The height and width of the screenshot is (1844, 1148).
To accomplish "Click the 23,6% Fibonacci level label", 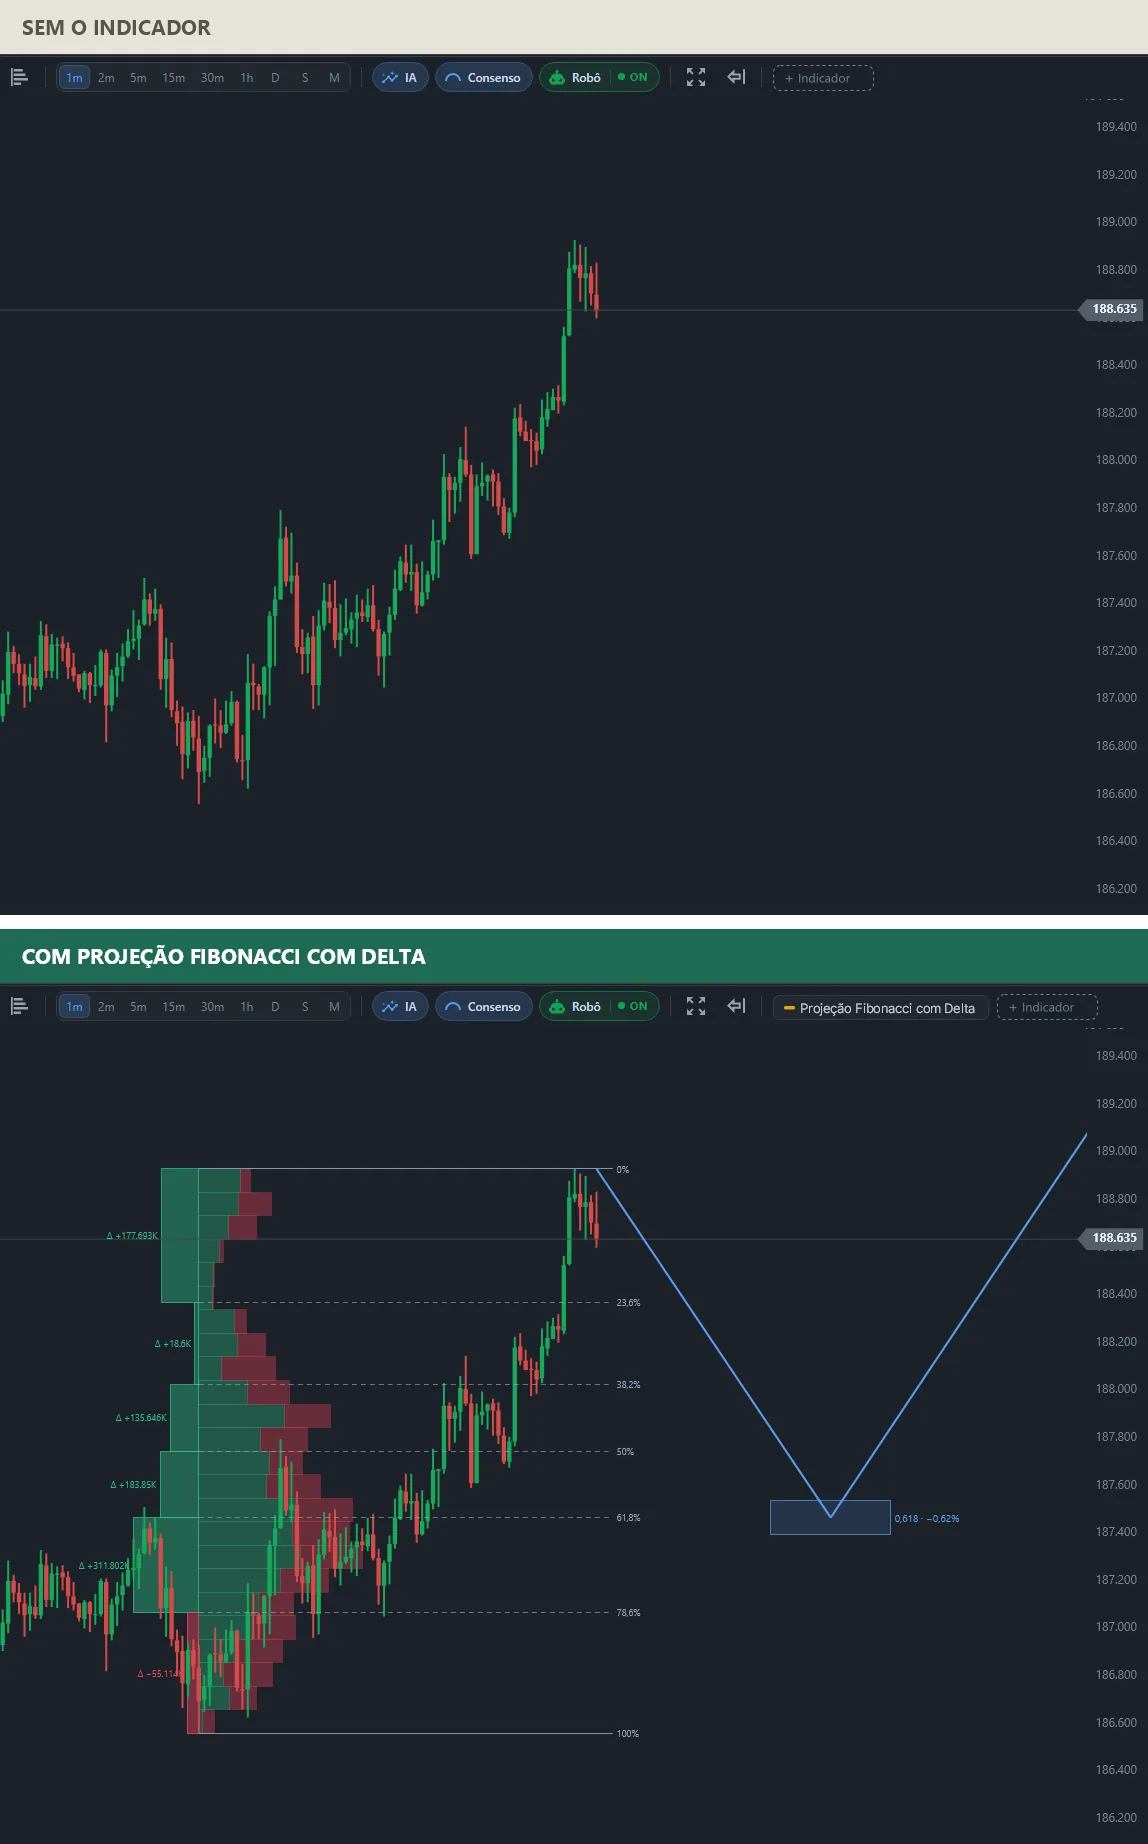I will point(628,1303).
